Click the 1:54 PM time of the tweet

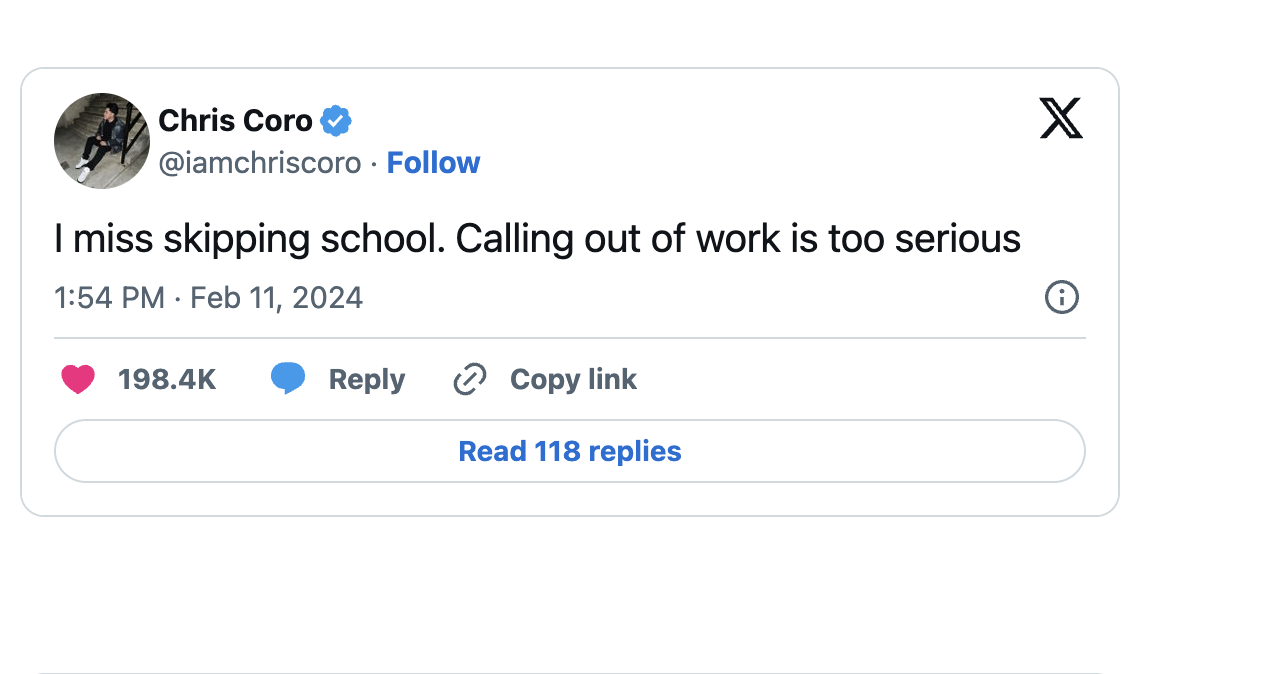109,298
